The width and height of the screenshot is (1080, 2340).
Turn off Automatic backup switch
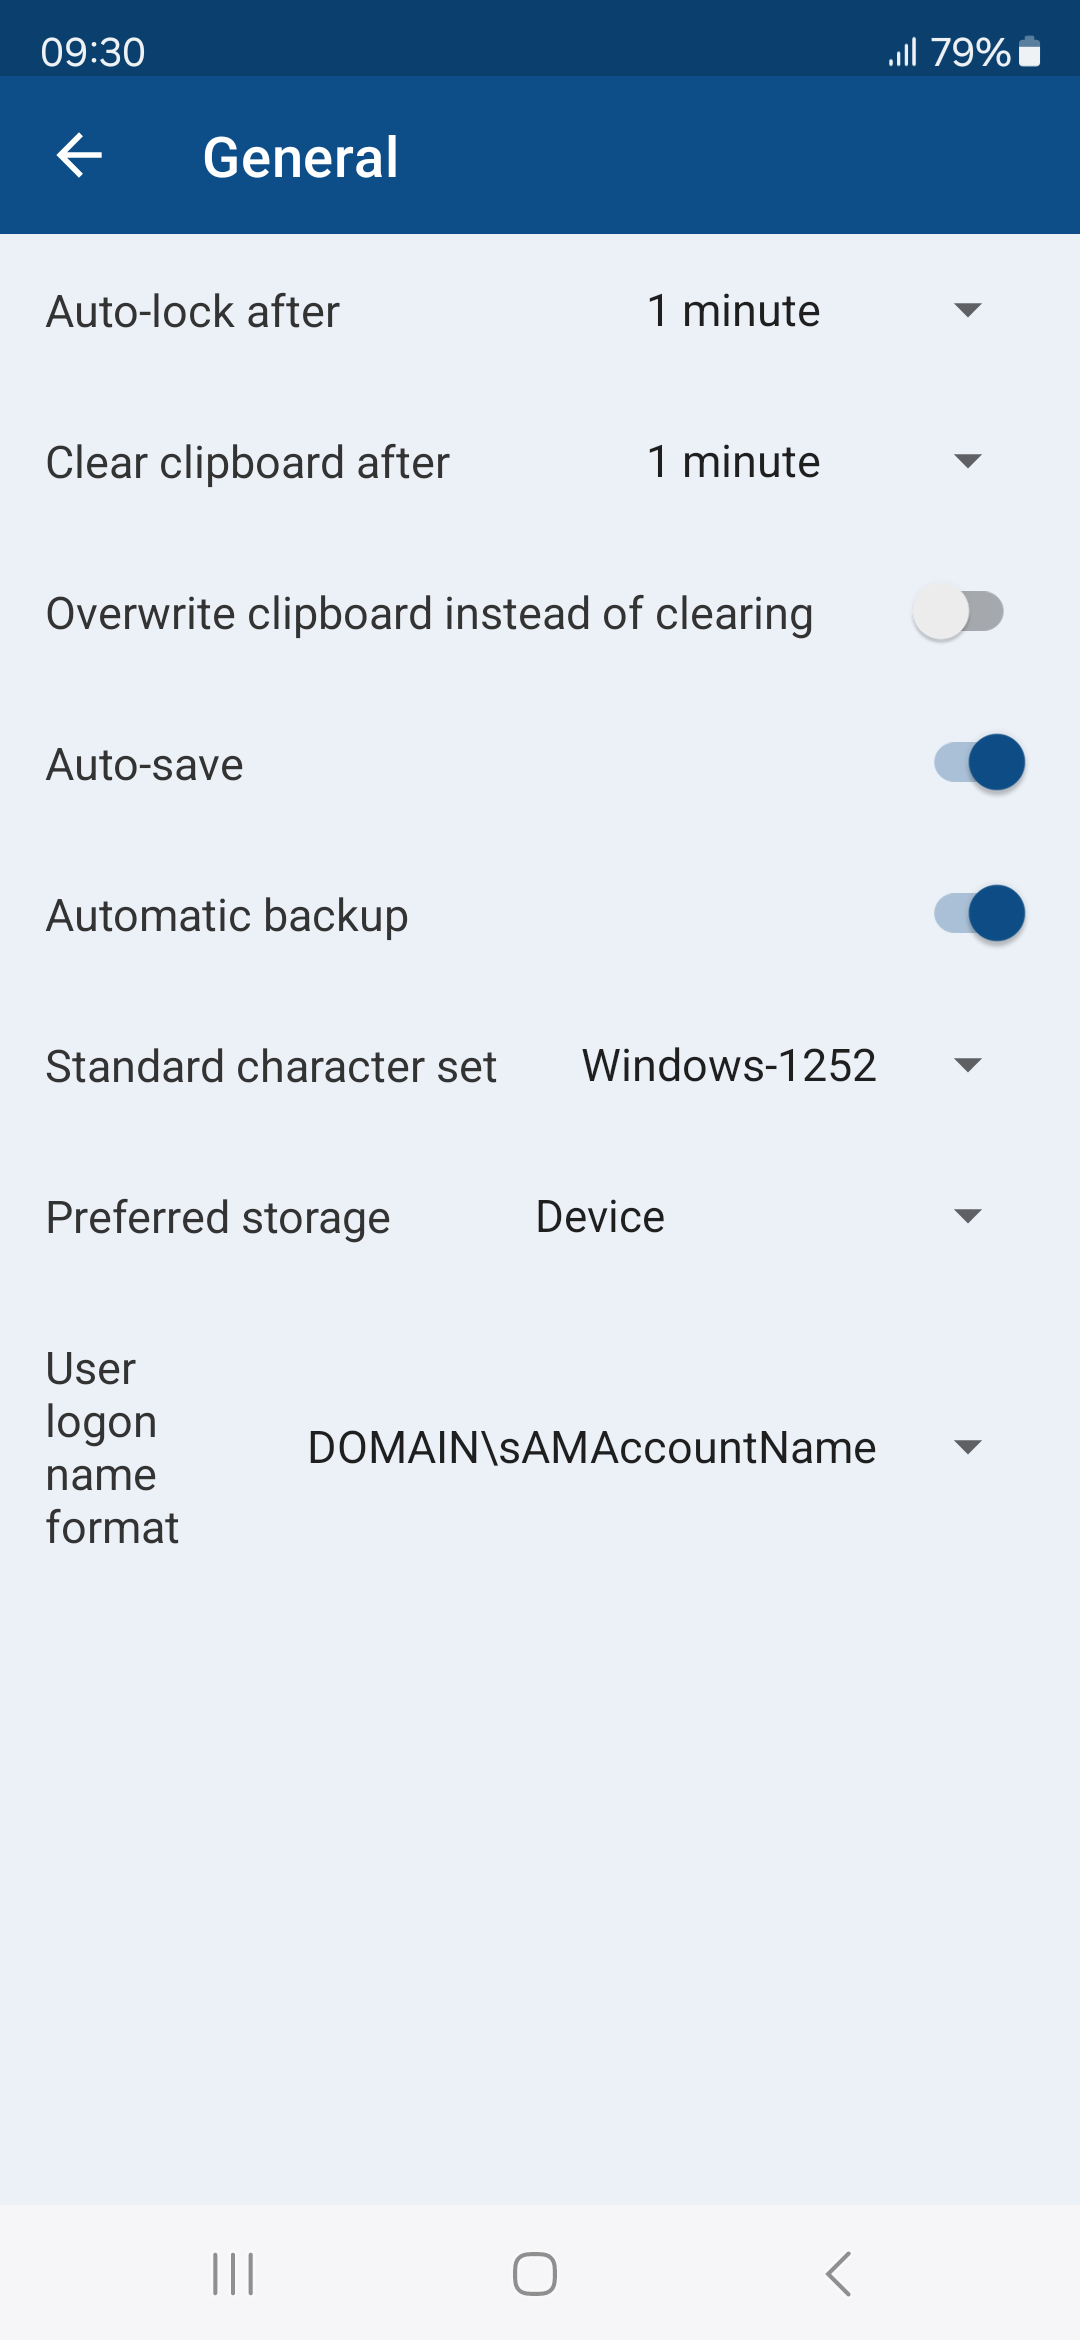pyautogui.click(x=980, y=914)
